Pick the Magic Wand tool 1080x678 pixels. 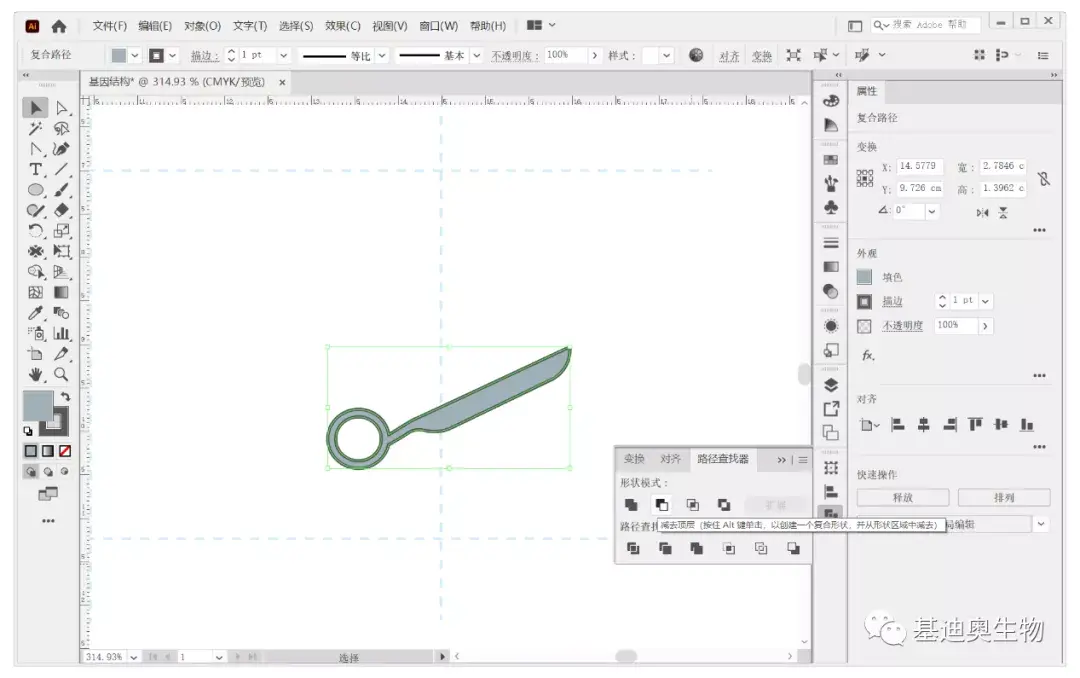coord(35,128)
